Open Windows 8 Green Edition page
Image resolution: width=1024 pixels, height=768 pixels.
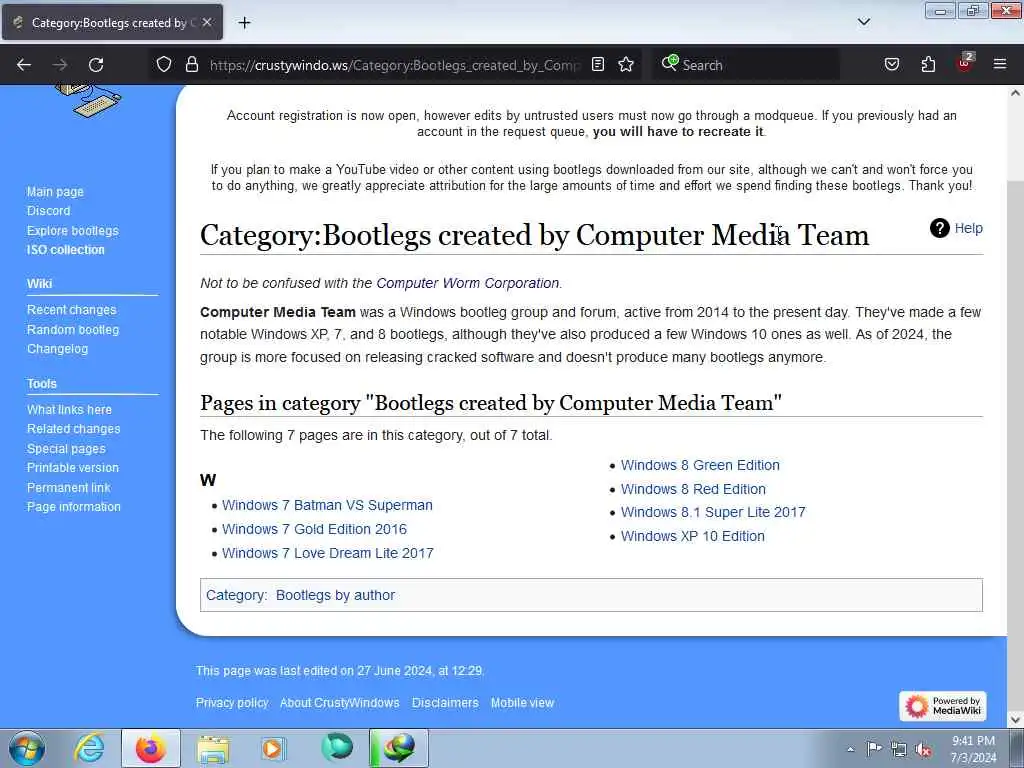(700, 465)
